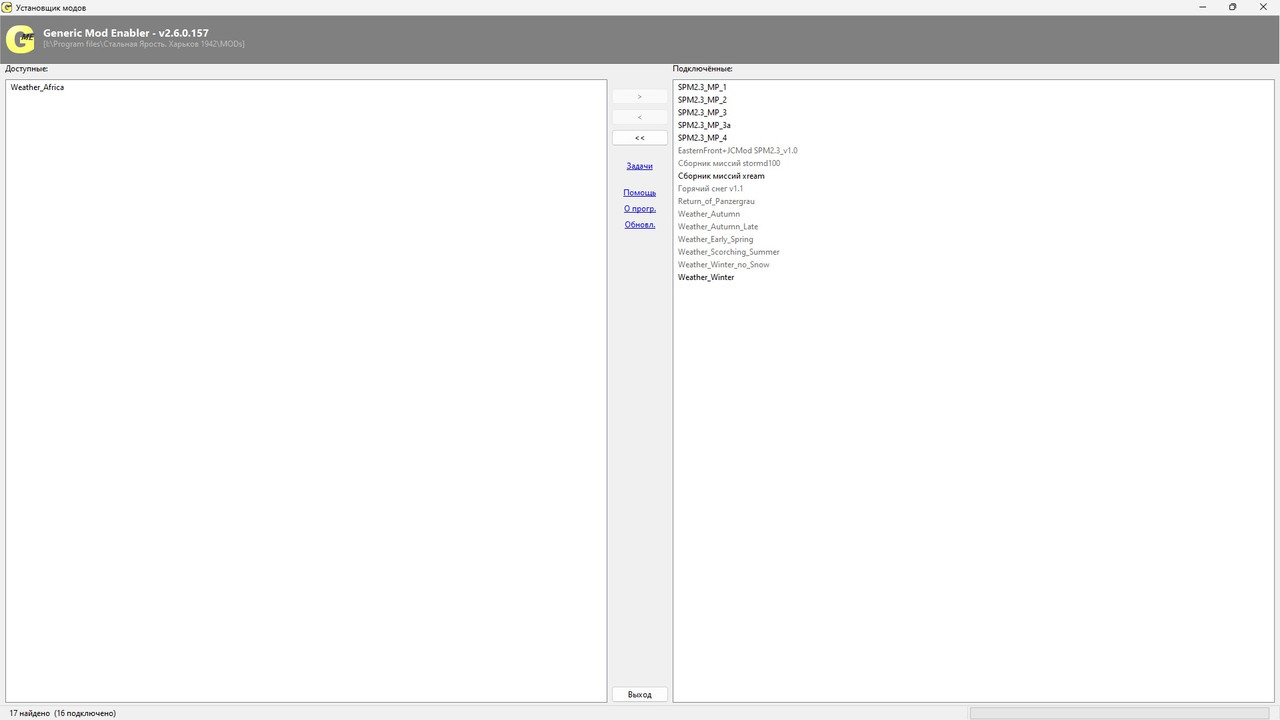This screenshot has height=720, width=1280.
Task: Open the О прогр. link
Action: click(x=640, y=209)
